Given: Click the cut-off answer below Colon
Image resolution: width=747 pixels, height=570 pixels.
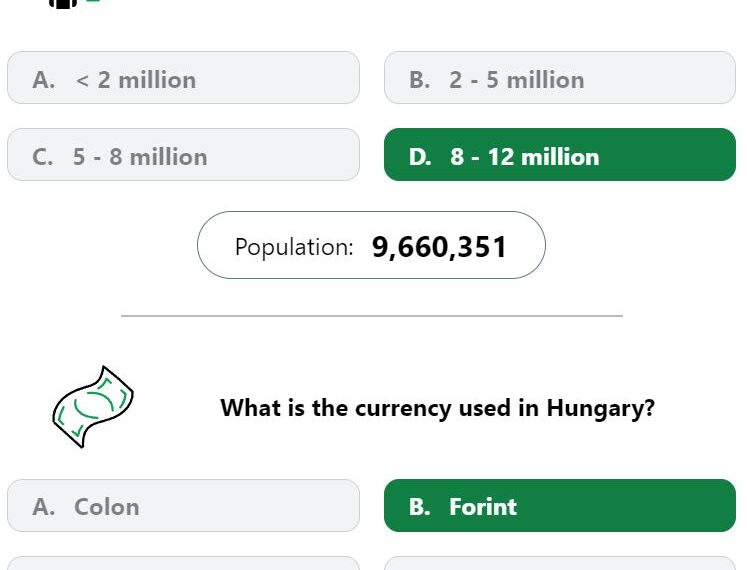Looking at the screenshot, I should point(183,563).
